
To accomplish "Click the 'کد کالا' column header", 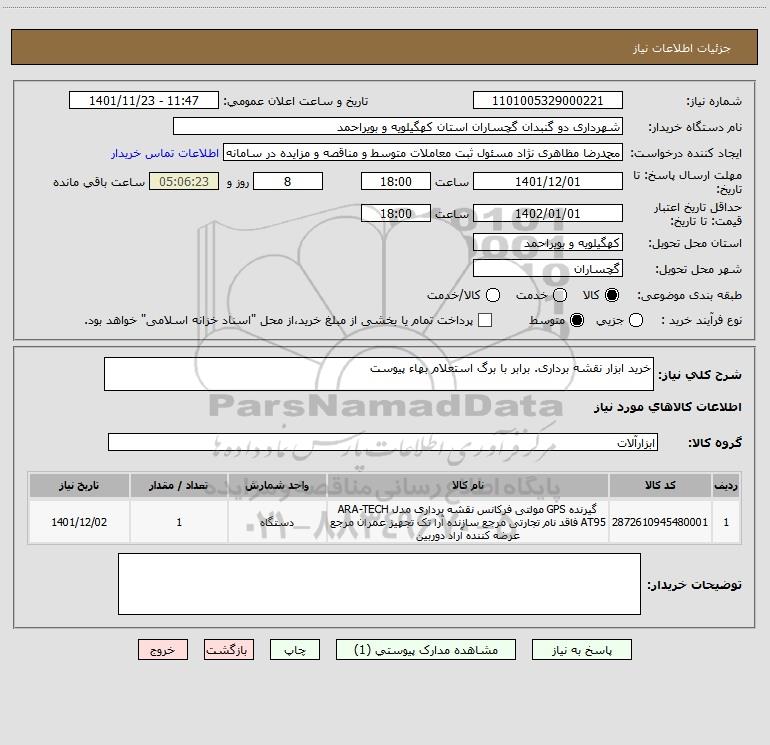I will pyautogui.click(x=660, y=485).
